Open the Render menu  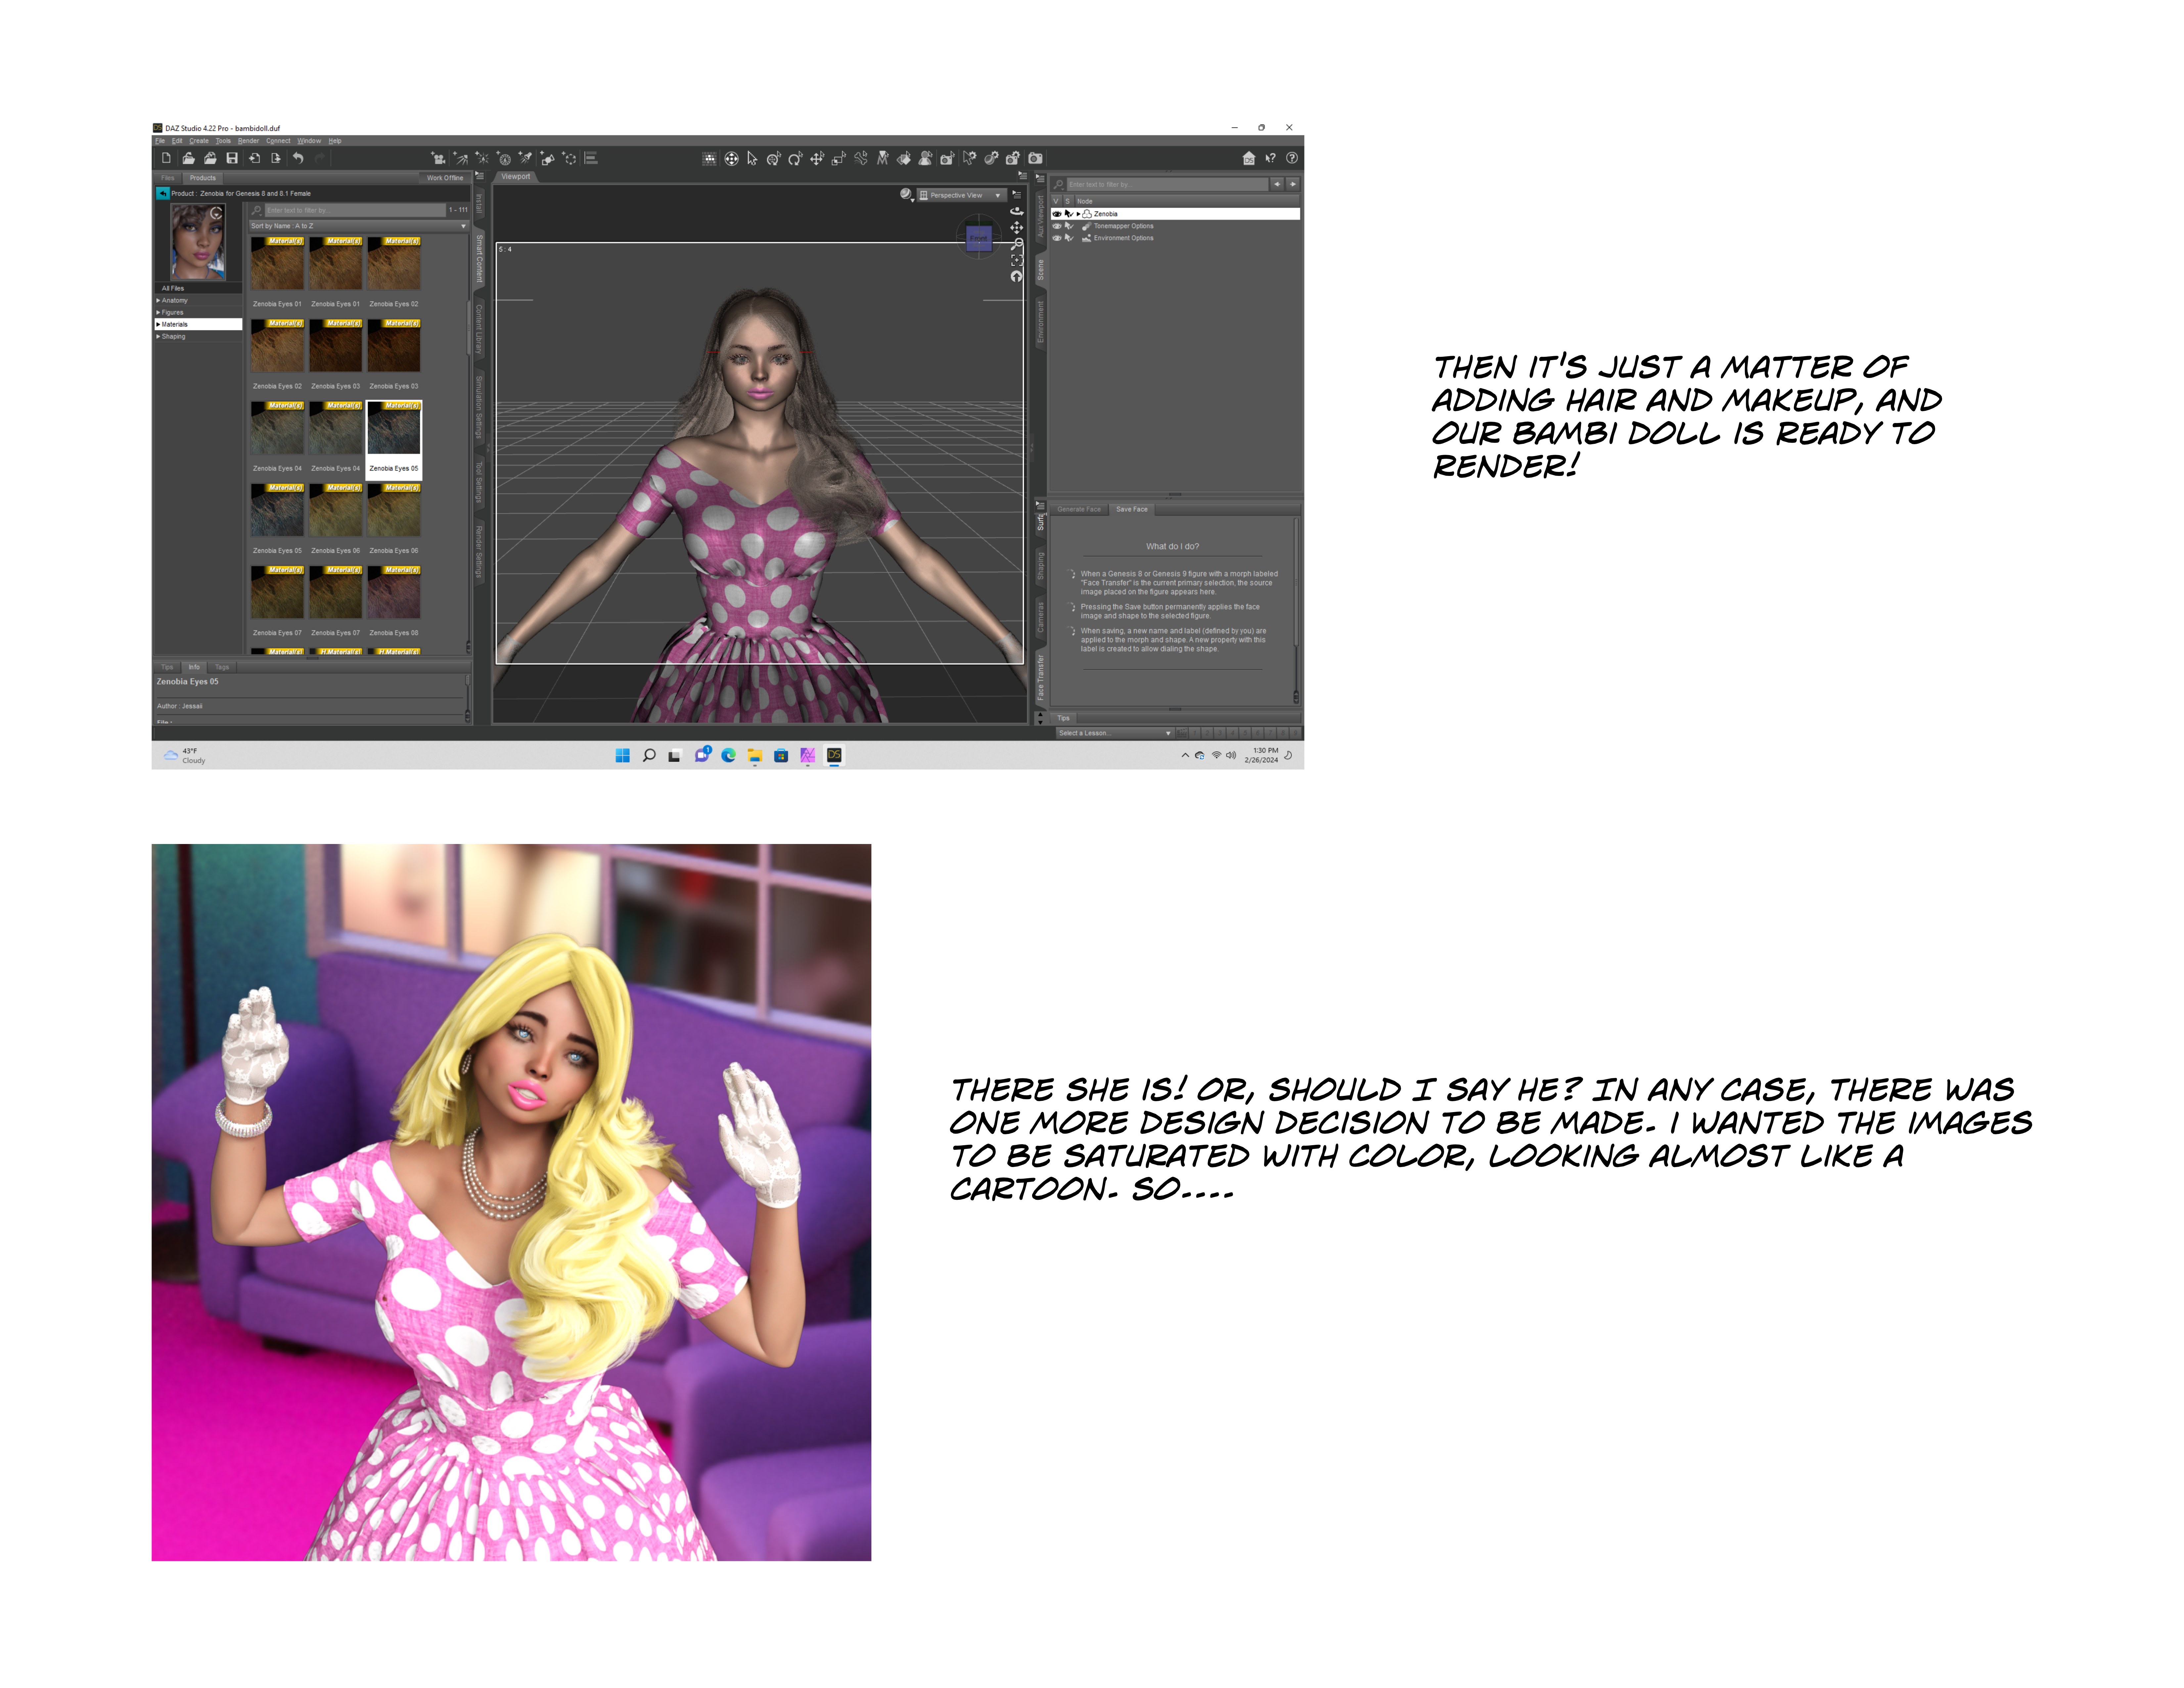[x=248, y=141]
